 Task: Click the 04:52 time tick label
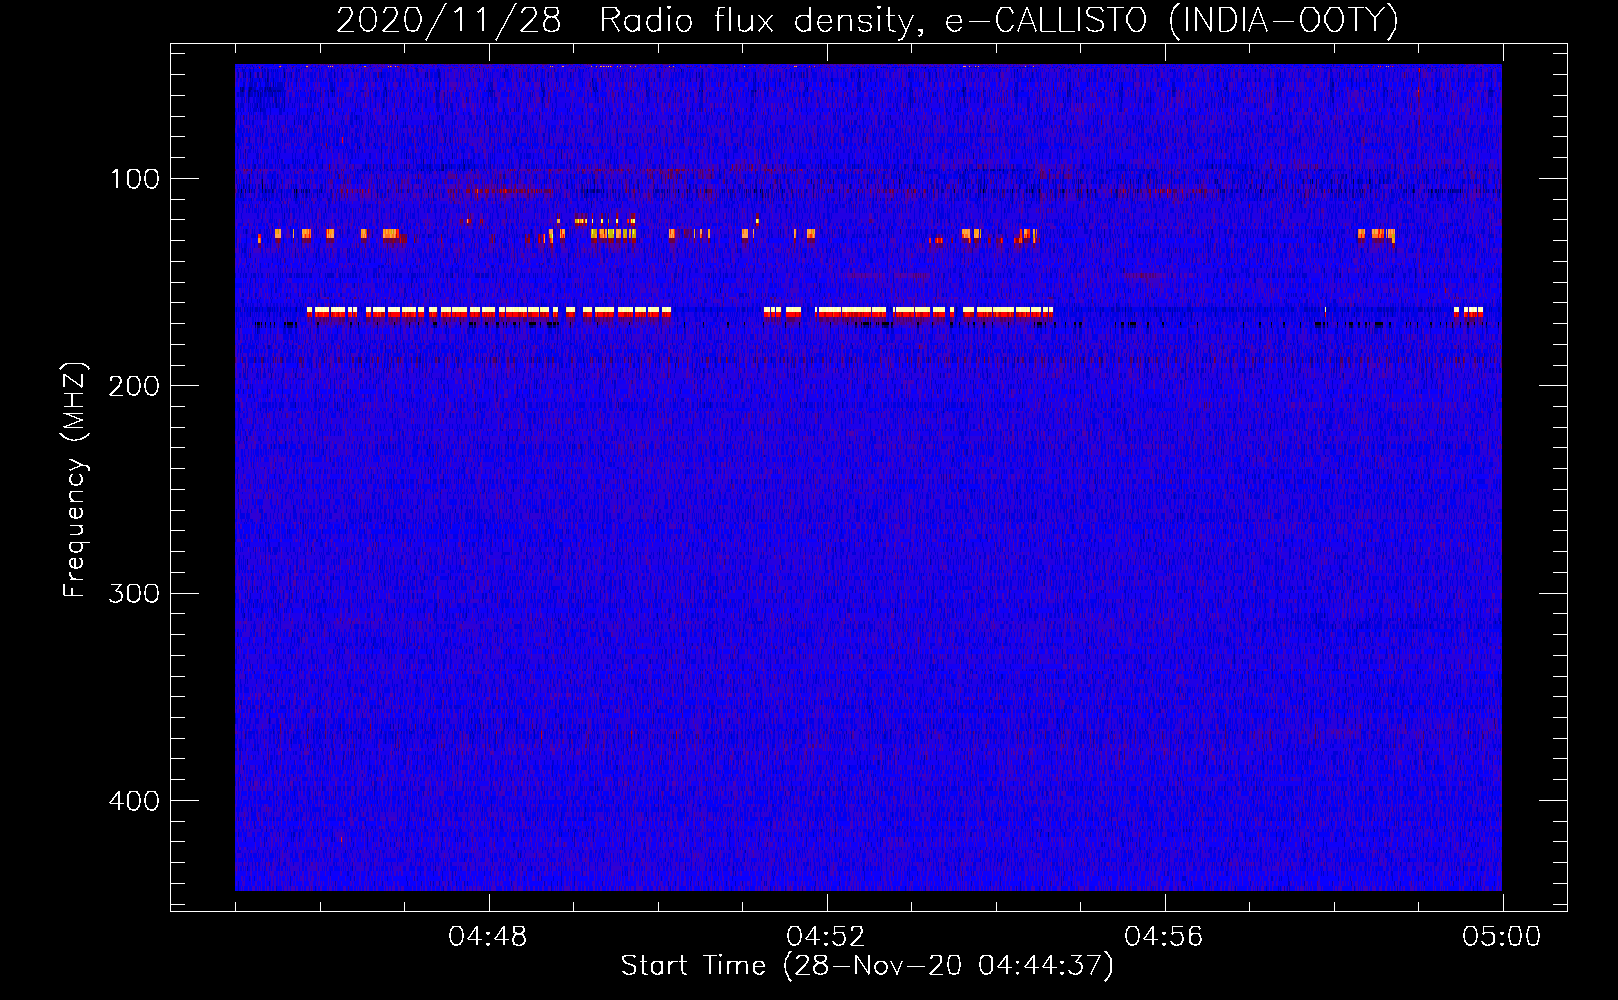pyautogui.click(x=826, y=937)
